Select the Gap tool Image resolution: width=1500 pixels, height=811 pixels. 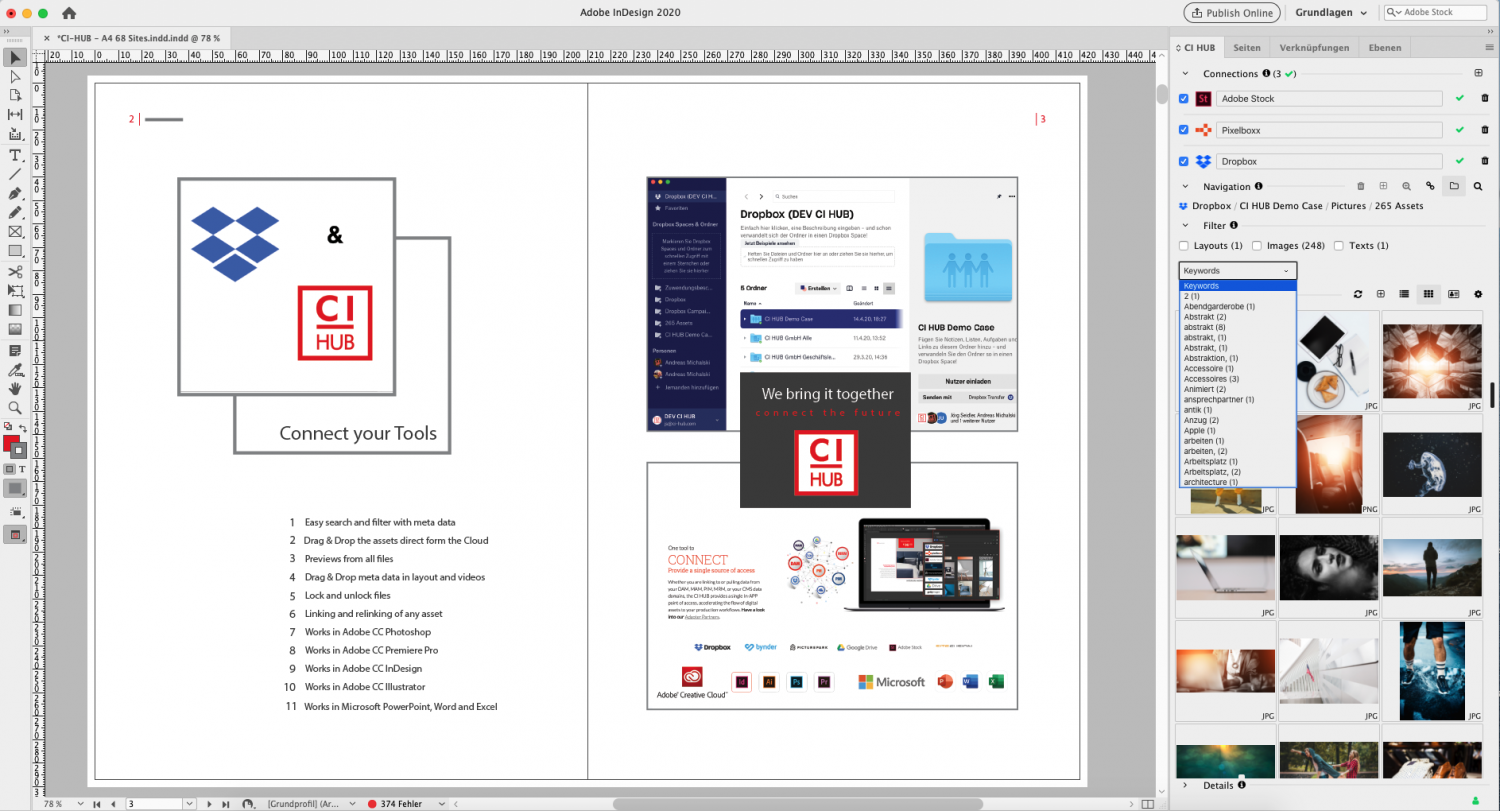pyautogui.click(x=15, y=115)
